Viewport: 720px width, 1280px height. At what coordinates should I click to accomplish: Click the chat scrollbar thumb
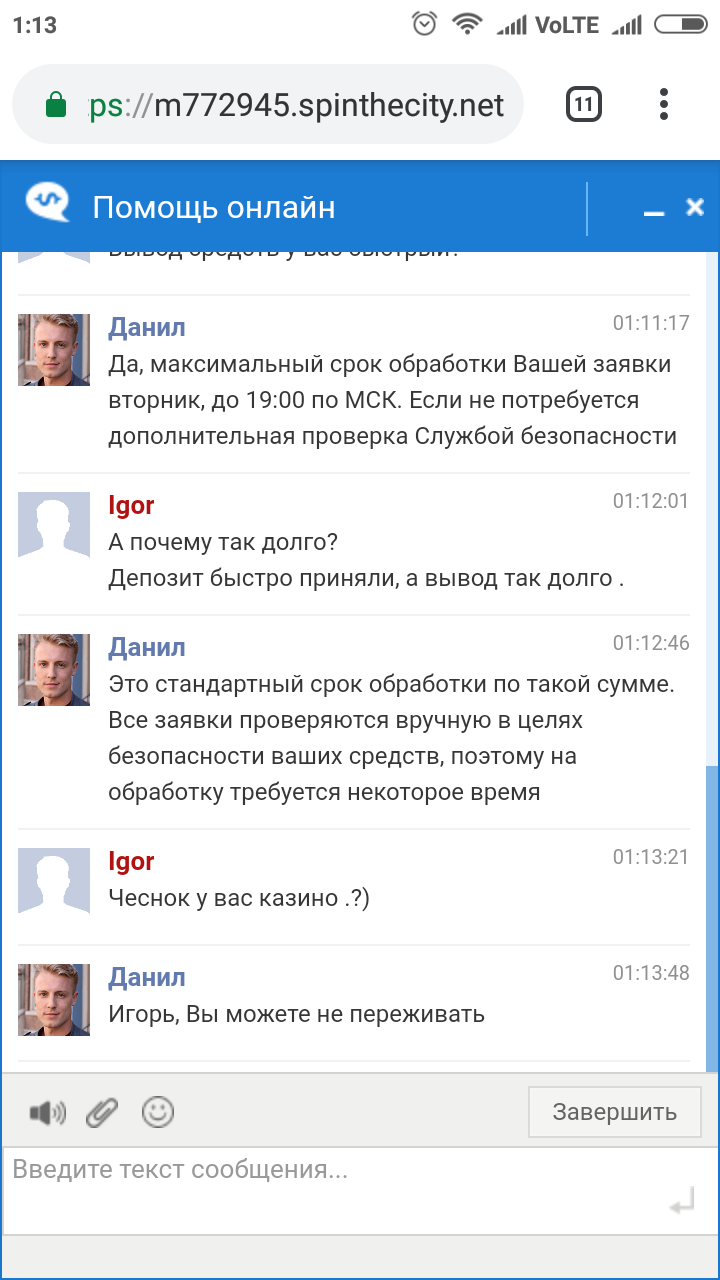click(712, 915)
